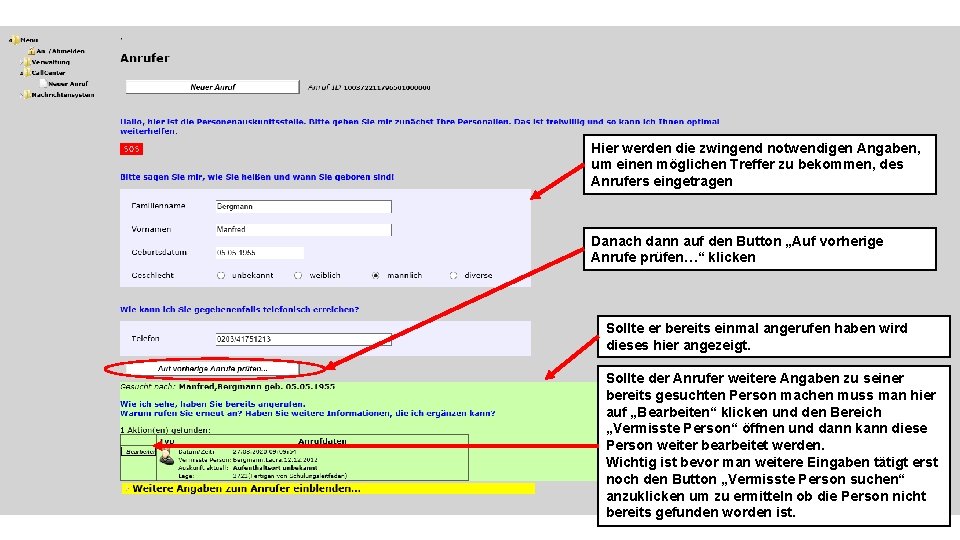
Task: Click the CallCenter folder icon
Action: tap(27, 73)
